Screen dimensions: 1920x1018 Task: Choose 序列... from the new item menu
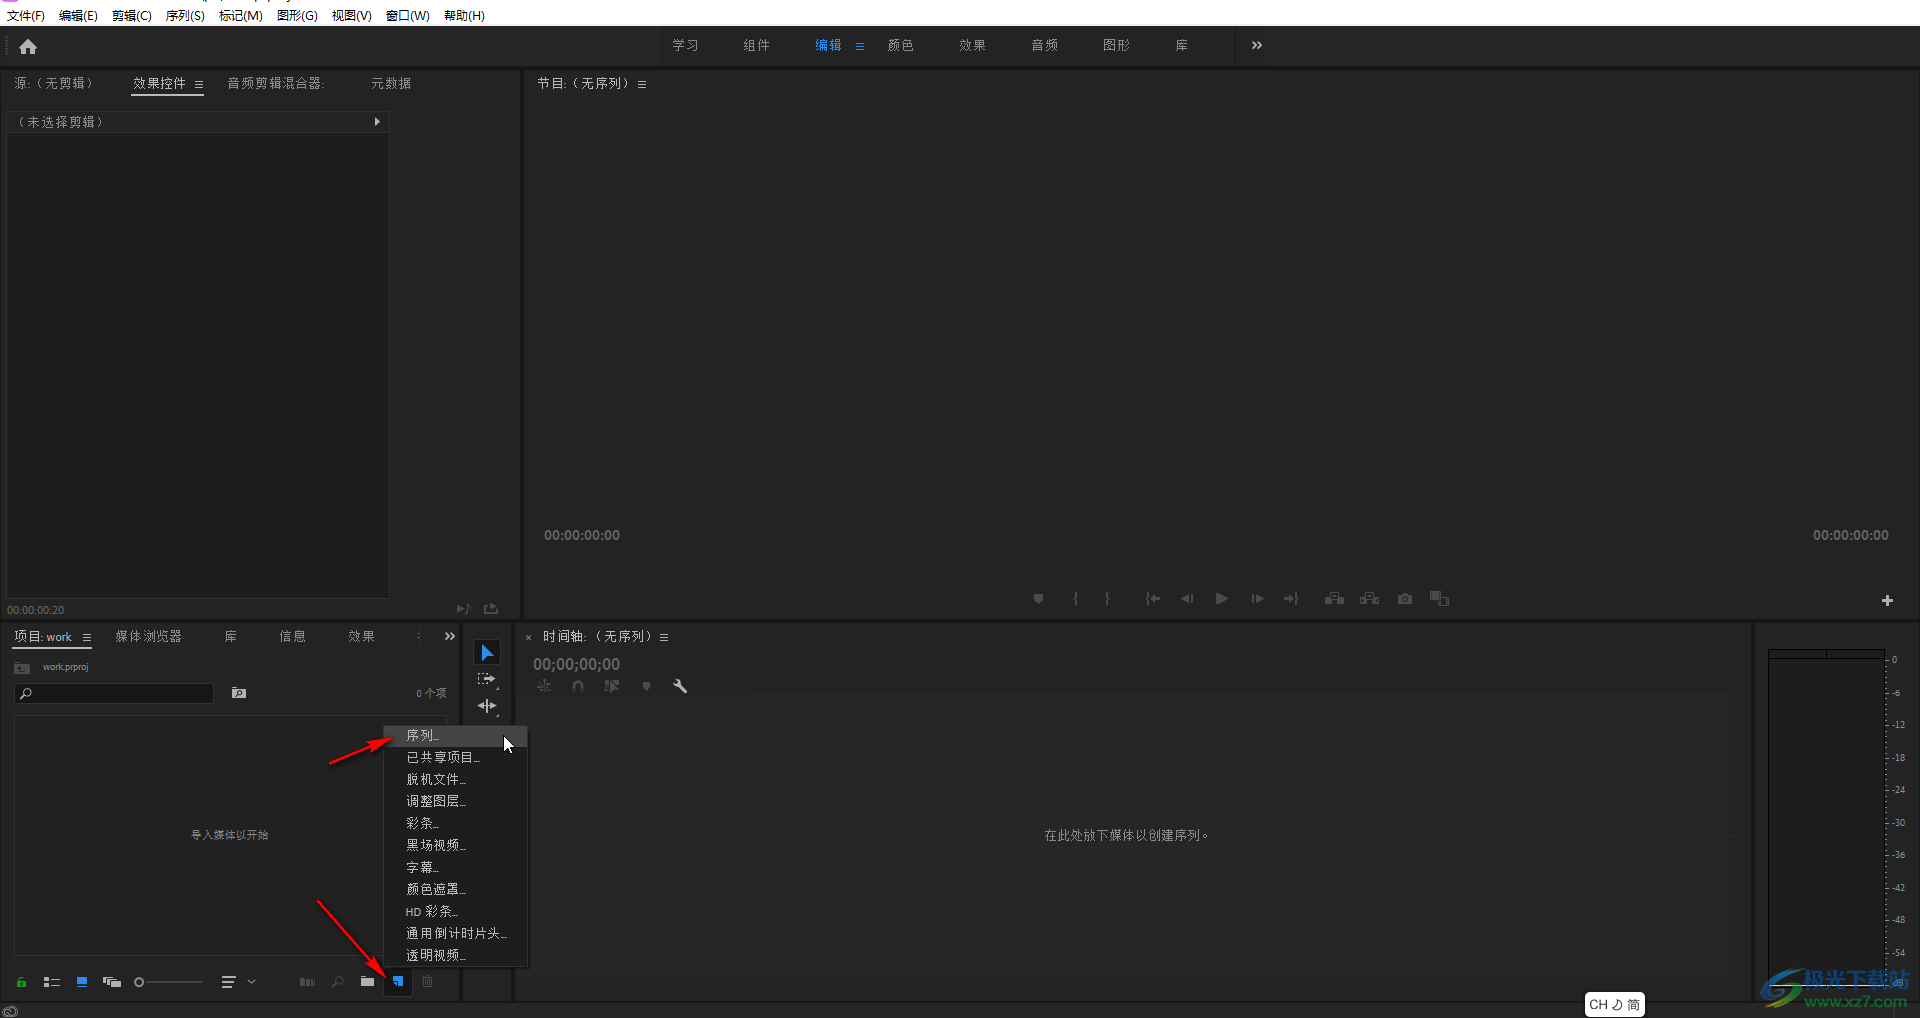(x=456, y=735)
